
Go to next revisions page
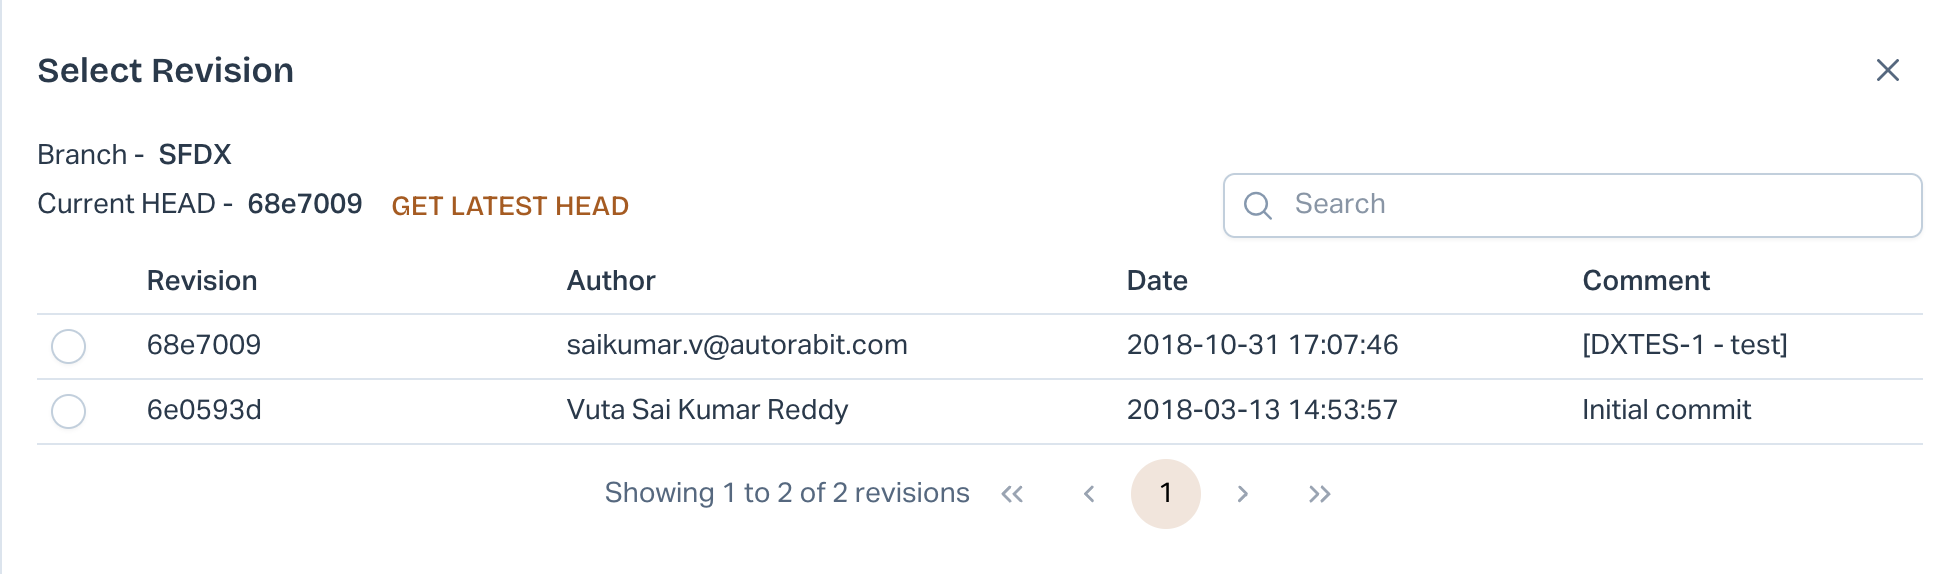[1243, 494]
